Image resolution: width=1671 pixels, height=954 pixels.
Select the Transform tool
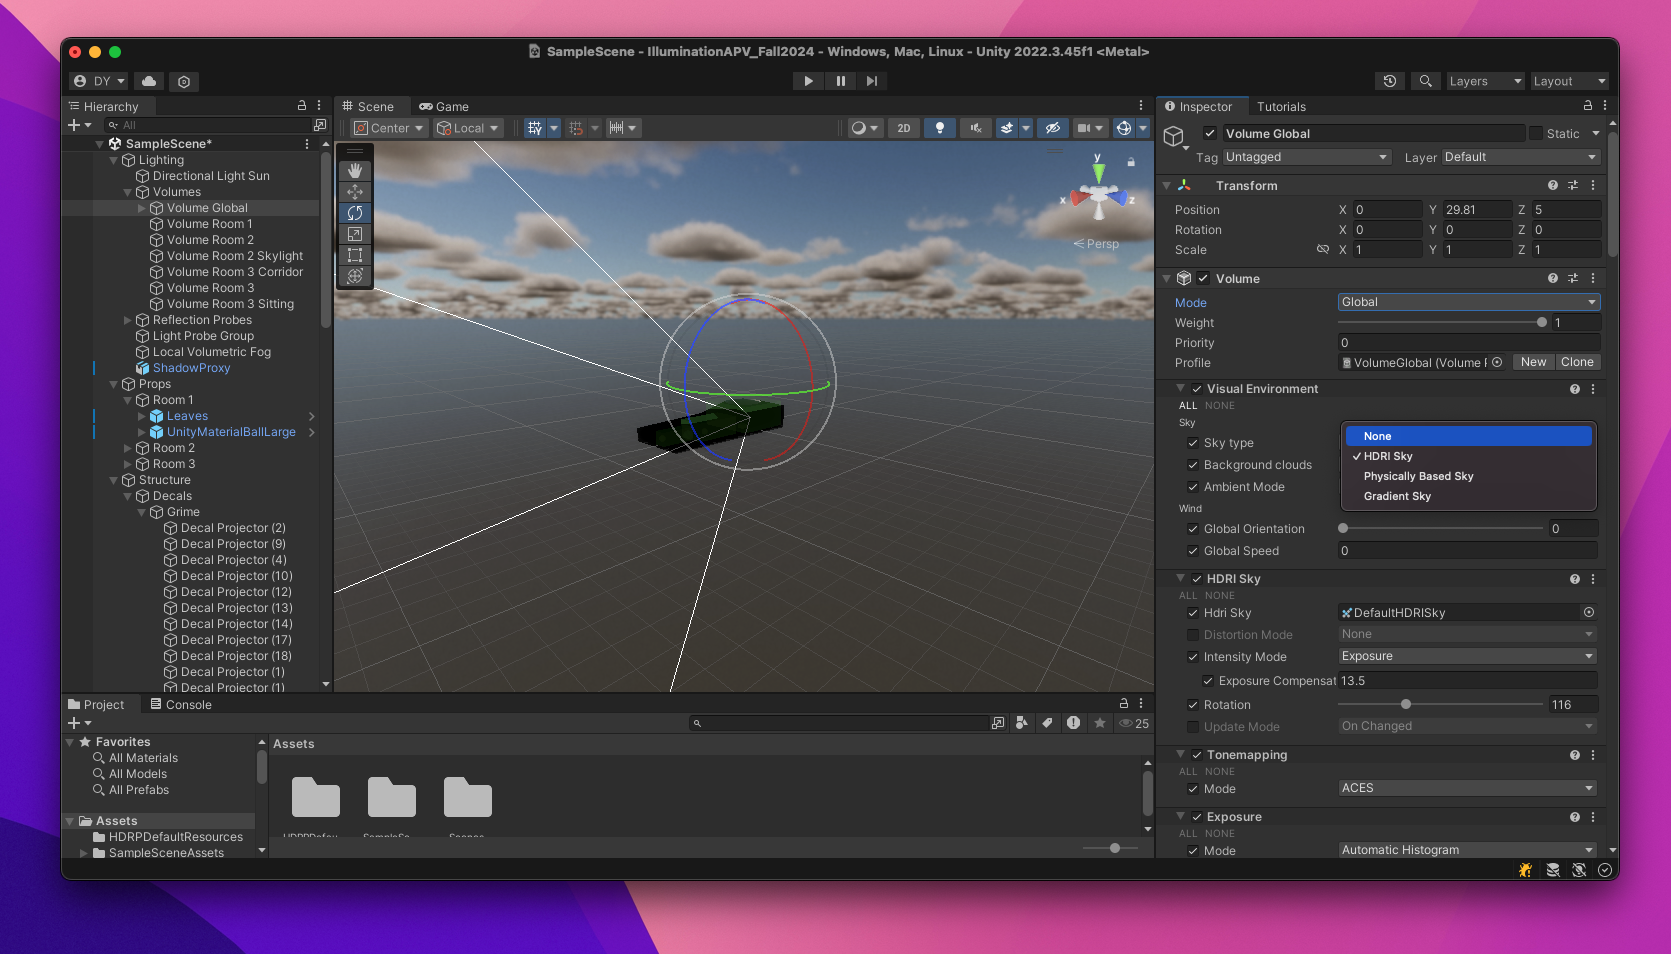tap(355, 276)
